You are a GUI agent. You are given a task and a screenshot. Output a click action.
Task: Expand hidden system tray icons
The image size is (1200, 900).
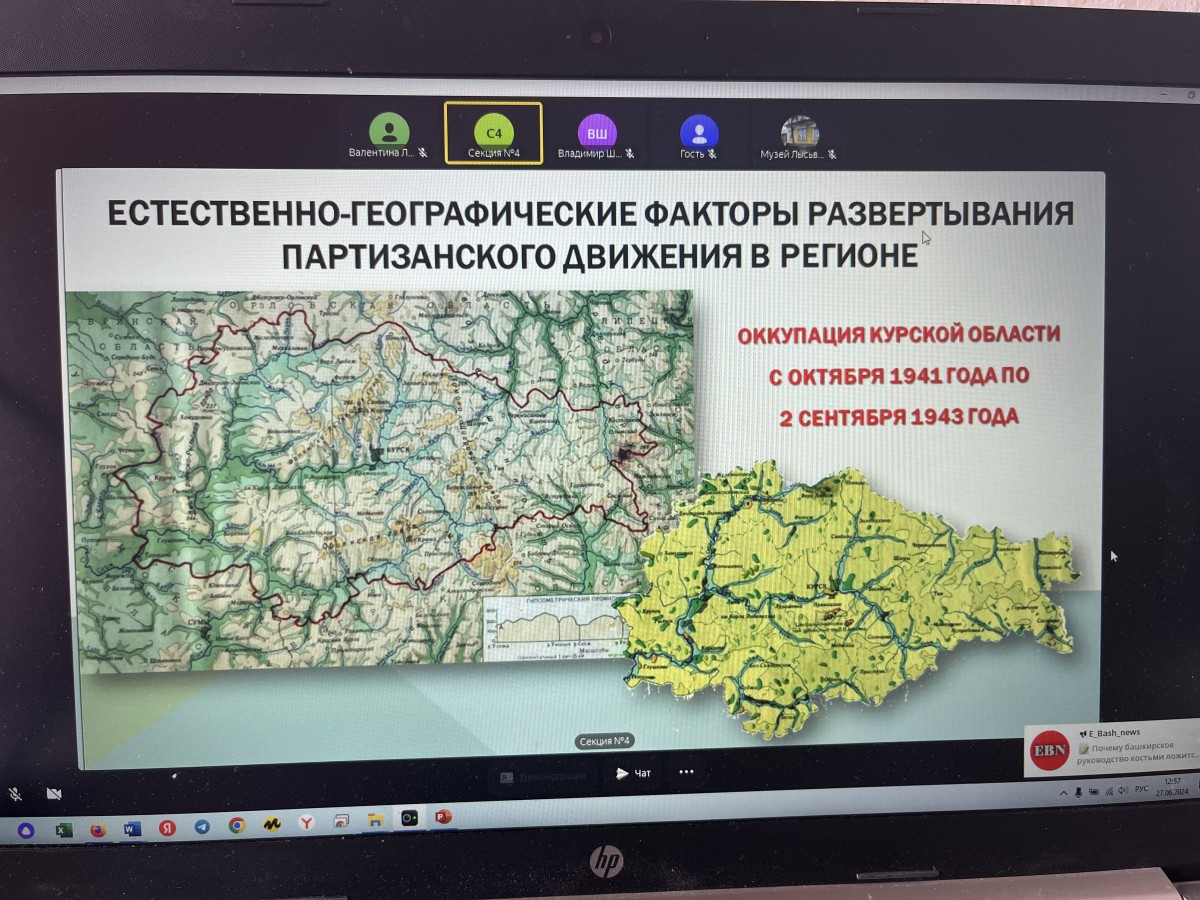(x=1063, y=792)
